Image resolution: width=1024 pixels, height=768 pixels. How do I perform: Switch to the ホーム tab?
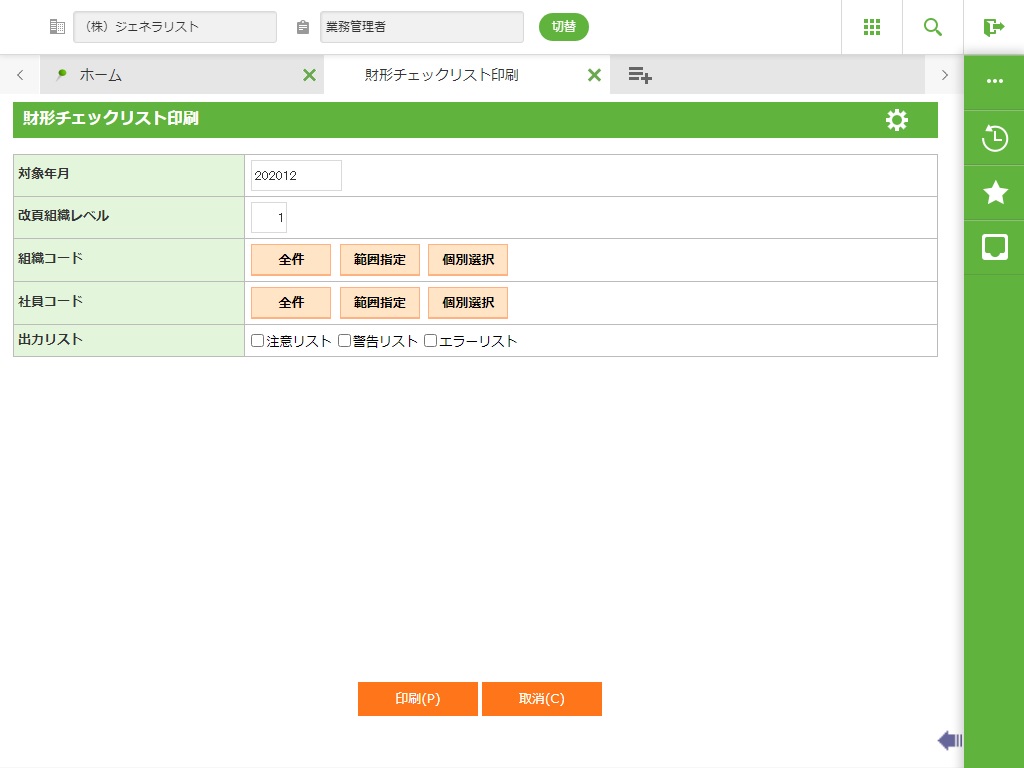click(x=100, y=75)
